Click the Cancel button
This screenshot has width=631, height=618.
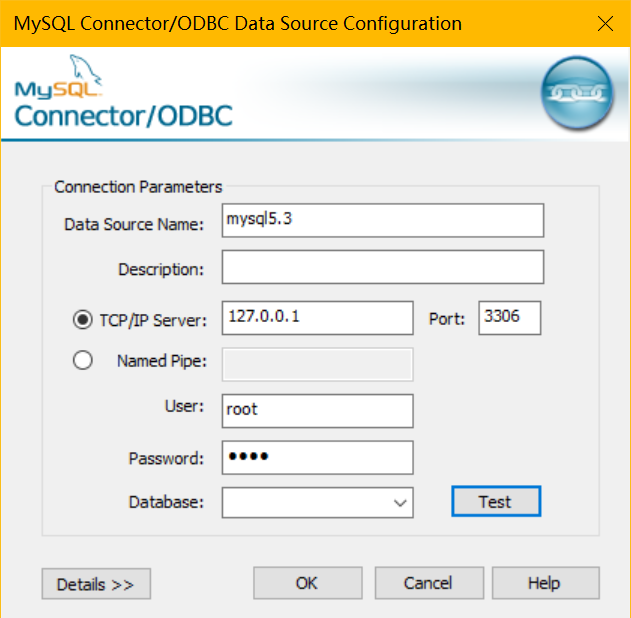click(428, 583)
